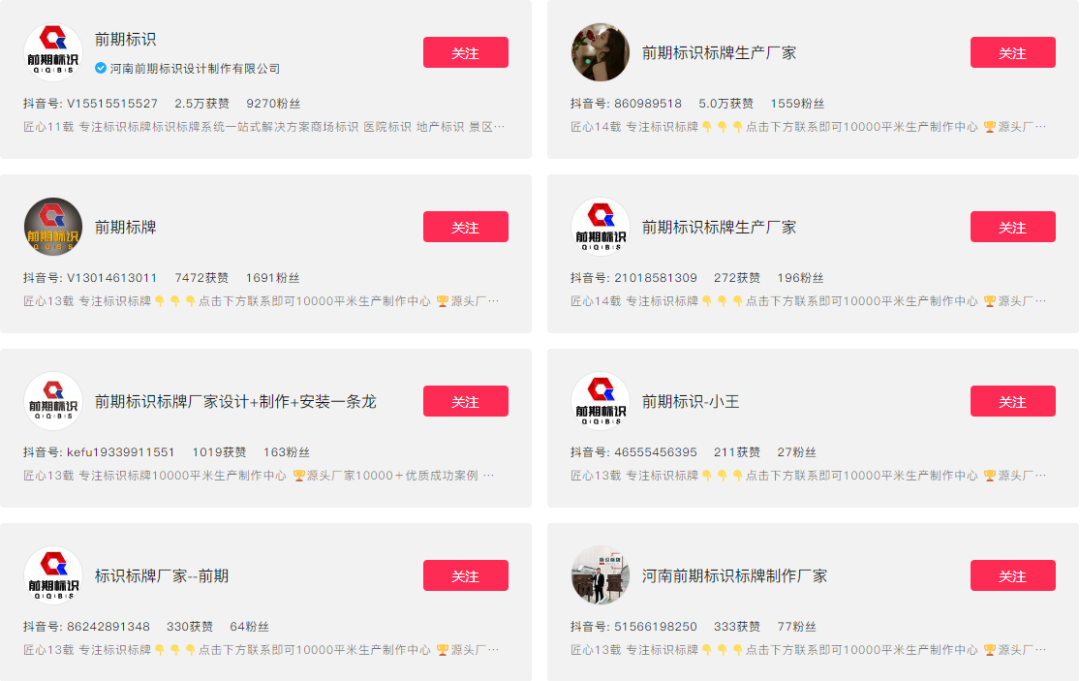This screenshot has height=681, width=1080.
Task: Click the blue verification badge under 前期标识
Action: [99, 69]
